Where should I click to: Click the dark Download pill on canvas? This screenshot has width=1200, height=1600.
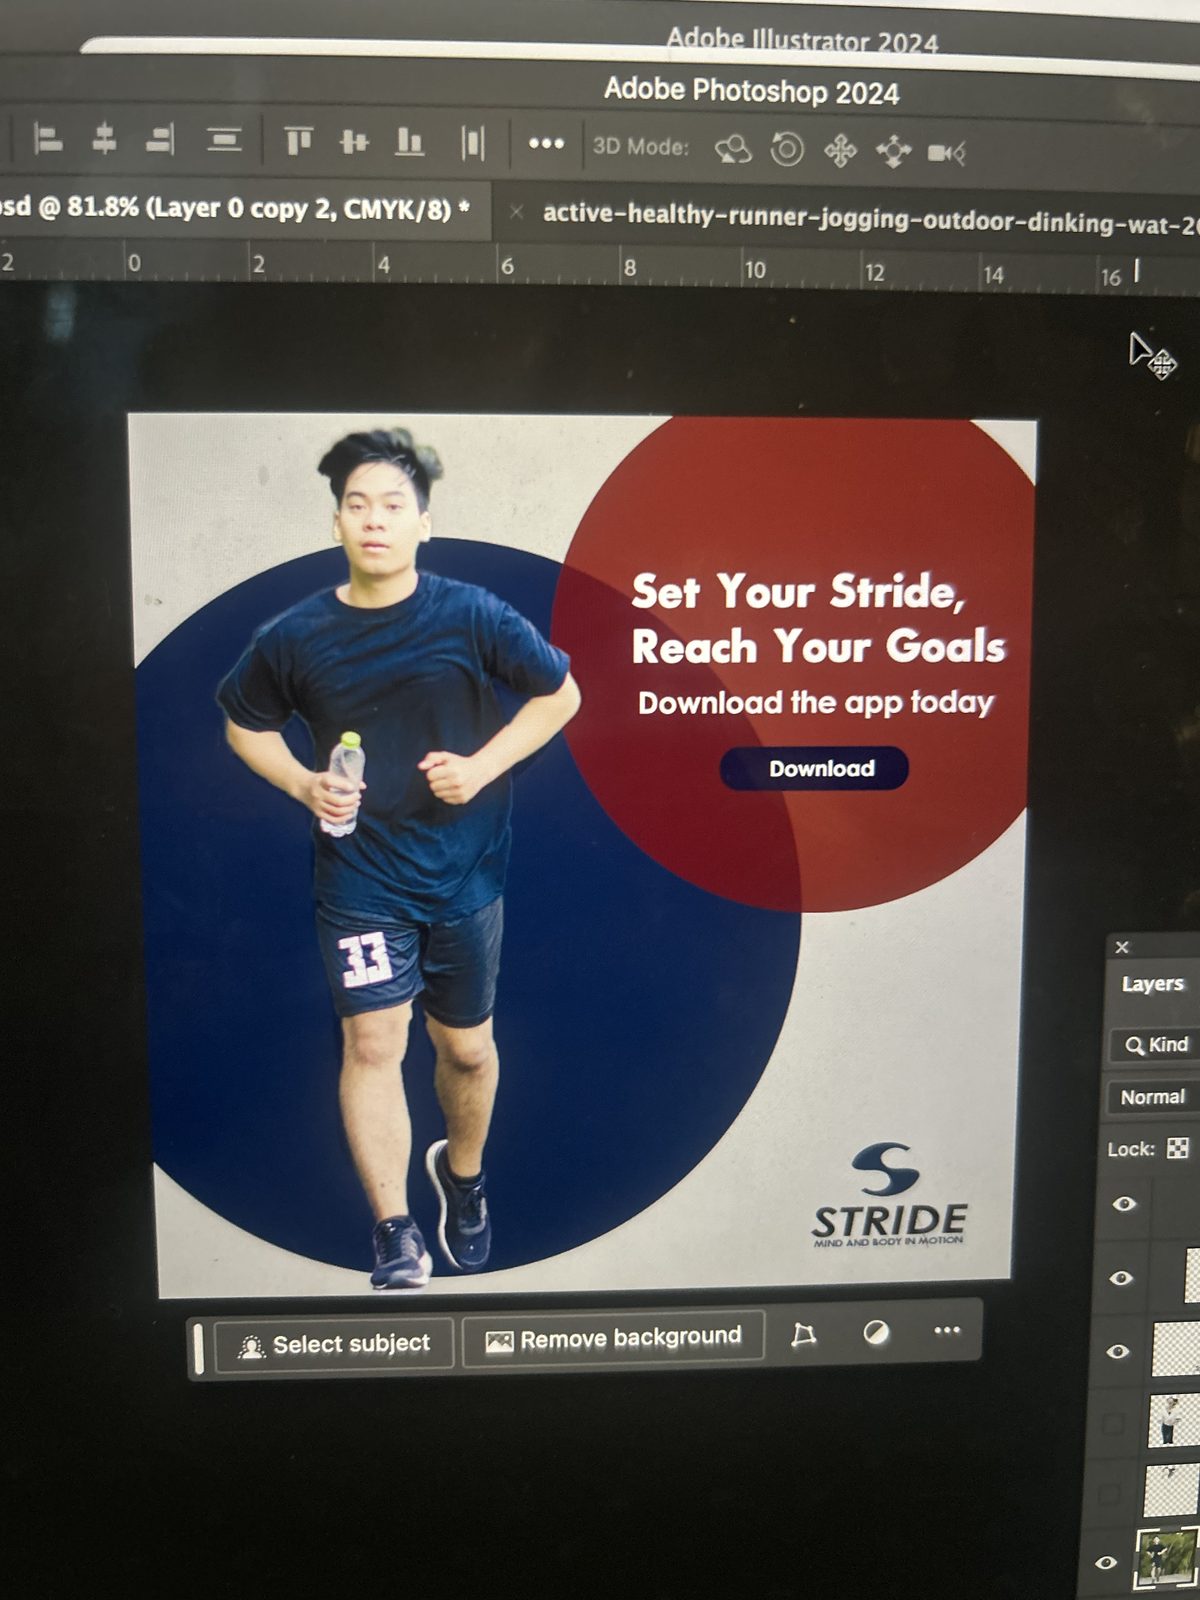tap(814, 768)
